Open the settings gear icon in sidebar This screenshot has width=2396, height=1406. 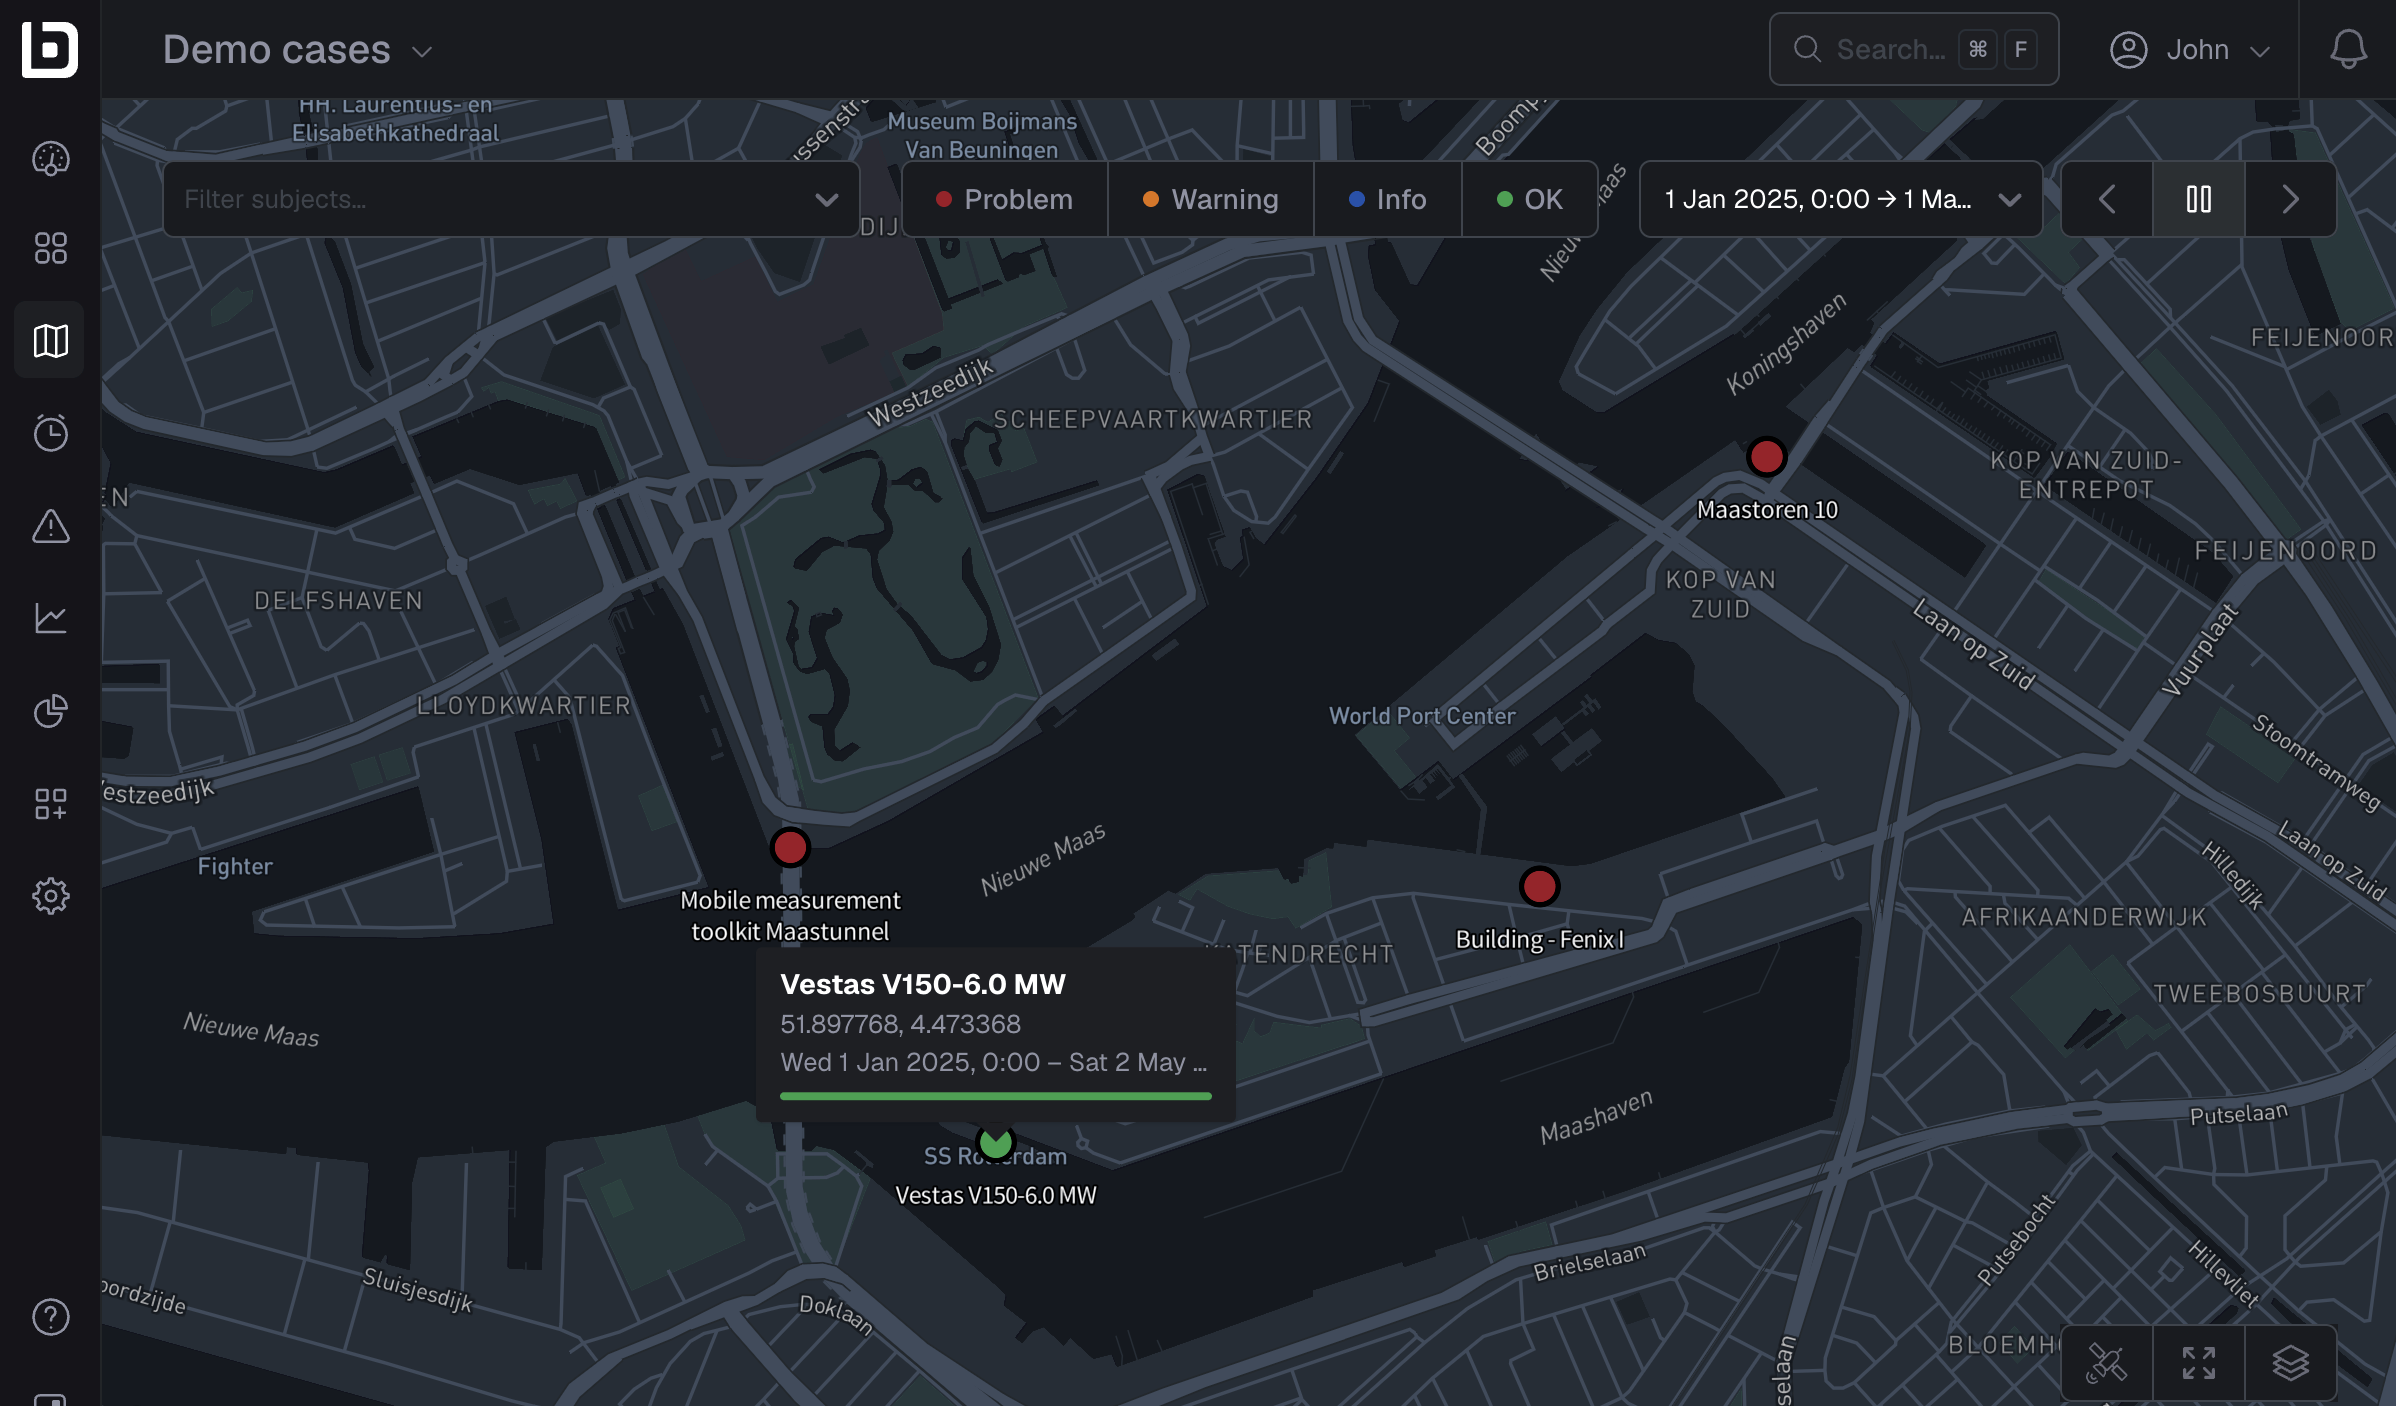50,896
